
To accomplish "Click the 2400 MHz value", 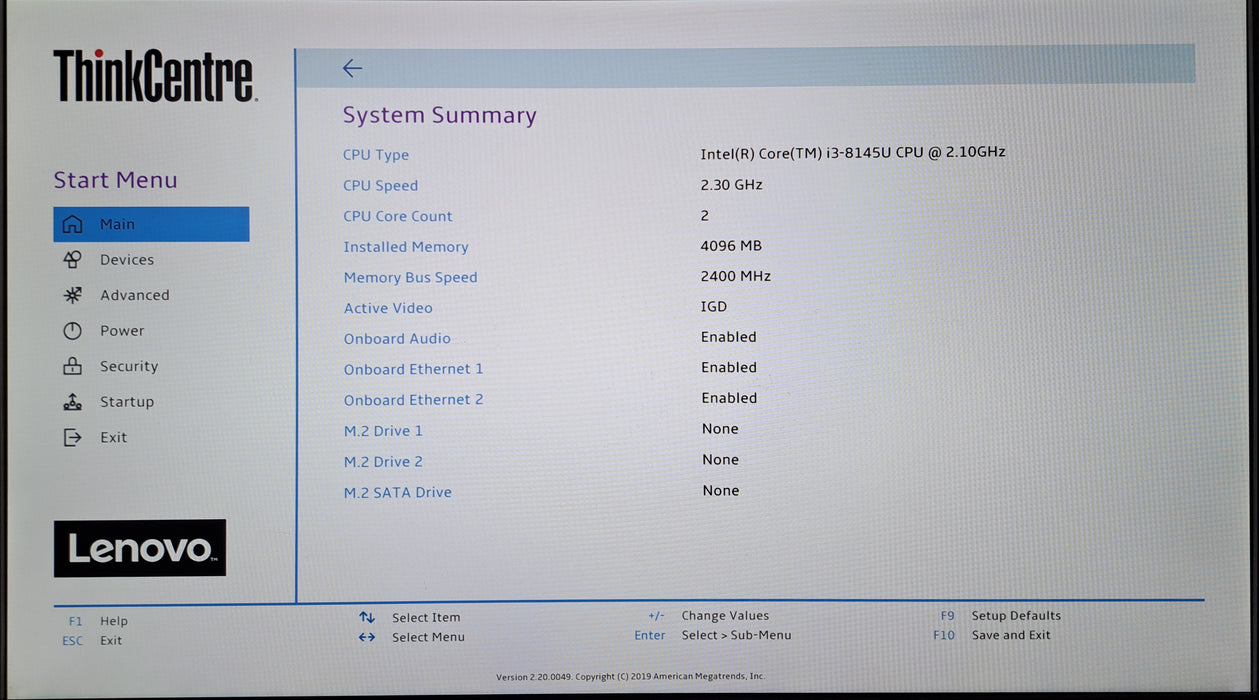I will pyautogui.click(x=736, y=276).
